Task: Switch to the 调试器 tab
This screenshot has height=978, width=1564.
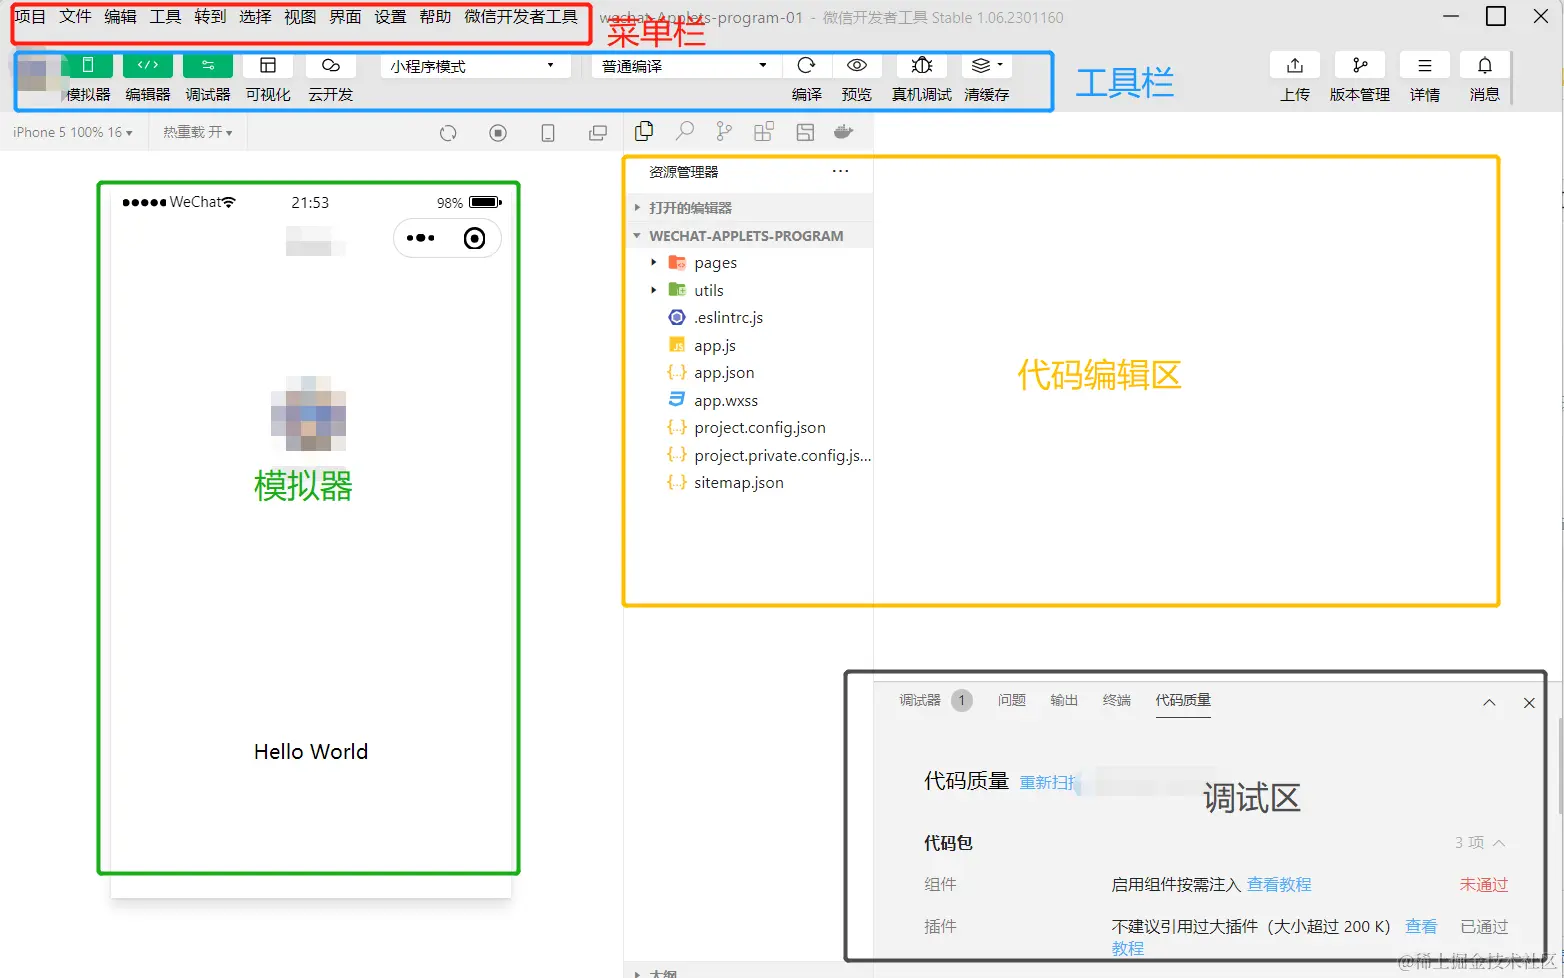Action: (x=920, y=700)
